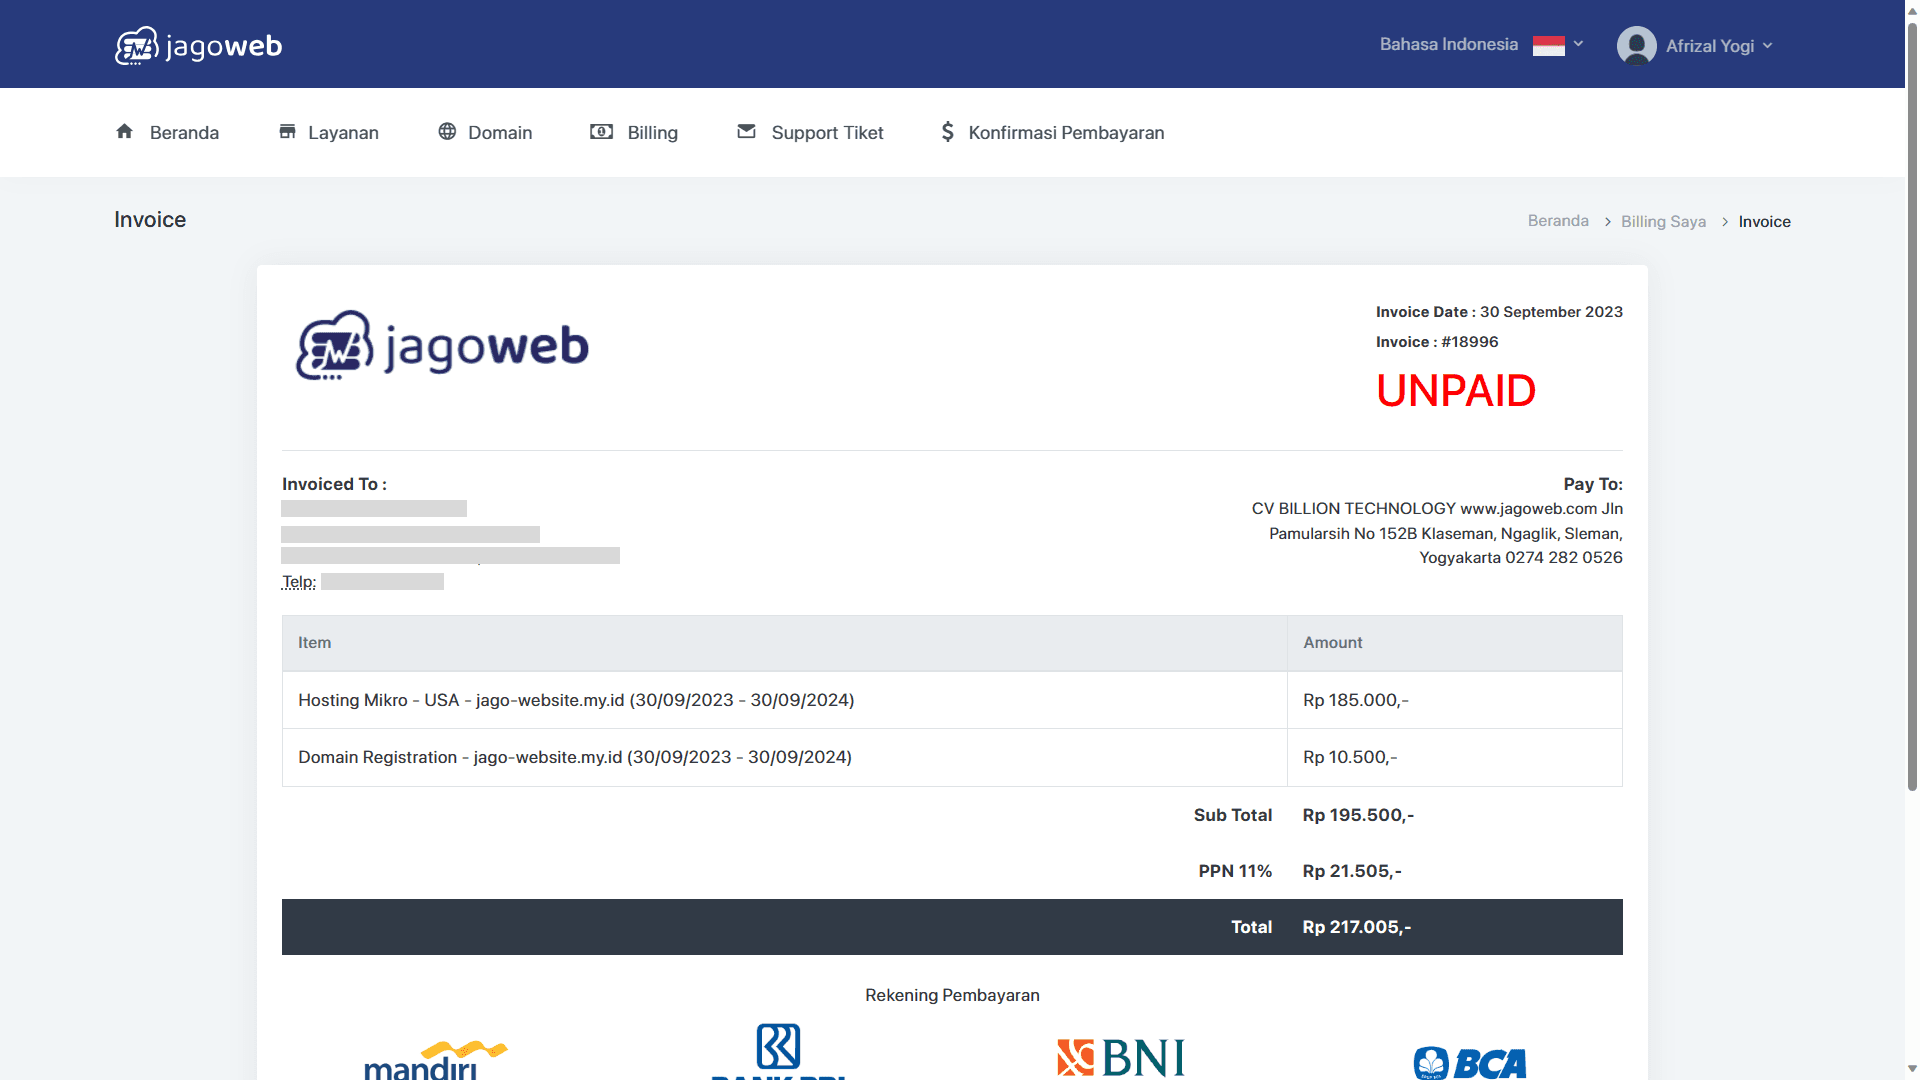The image size is (1920, 1080).
Task: Click the user avatar icon
Action: click(1636, 46)
